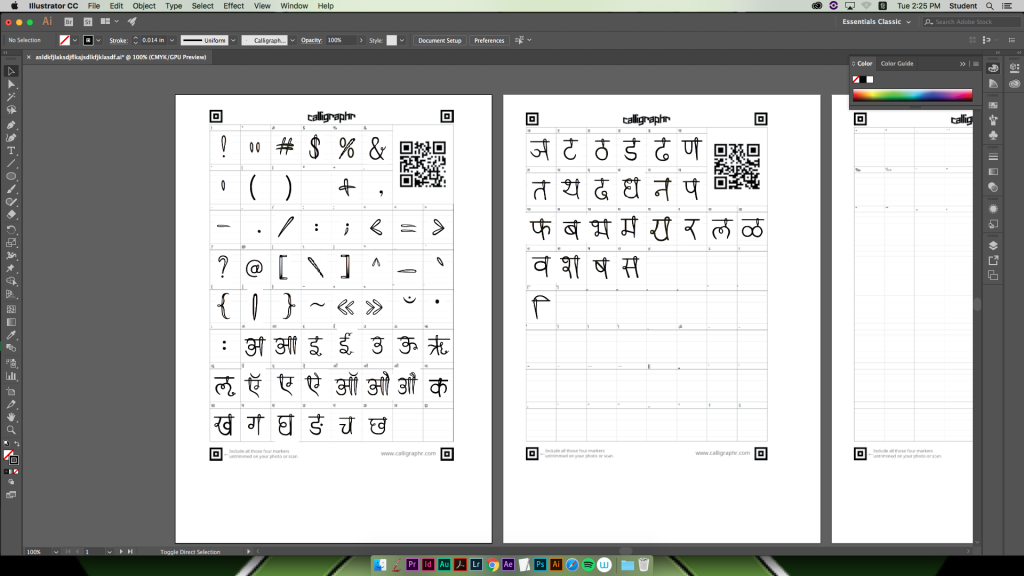
Task: Click the black swatch in Color panel
Action: tap(863, 80)
